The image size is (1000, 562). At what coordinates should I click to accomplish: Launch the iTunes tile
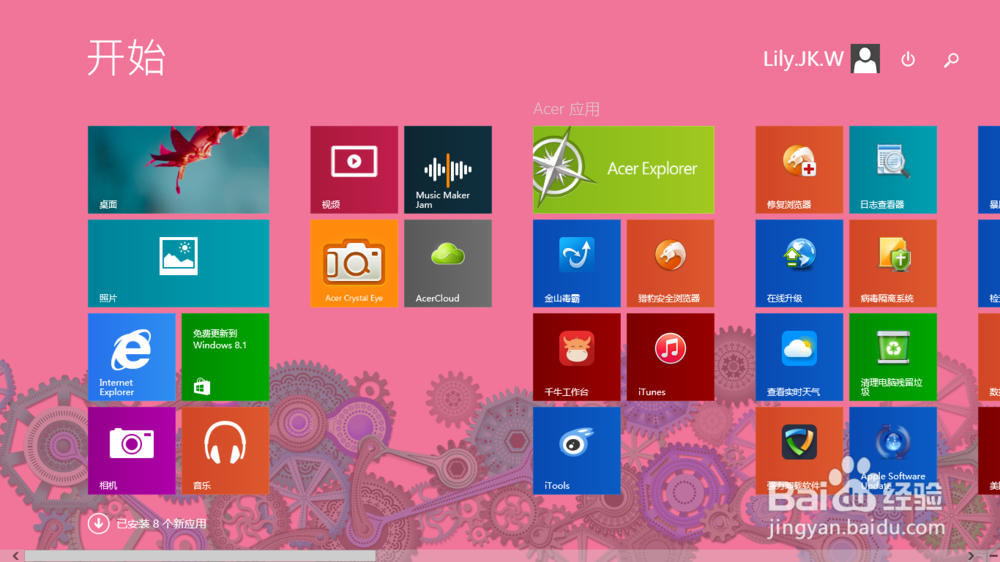[x=670, y=357]
